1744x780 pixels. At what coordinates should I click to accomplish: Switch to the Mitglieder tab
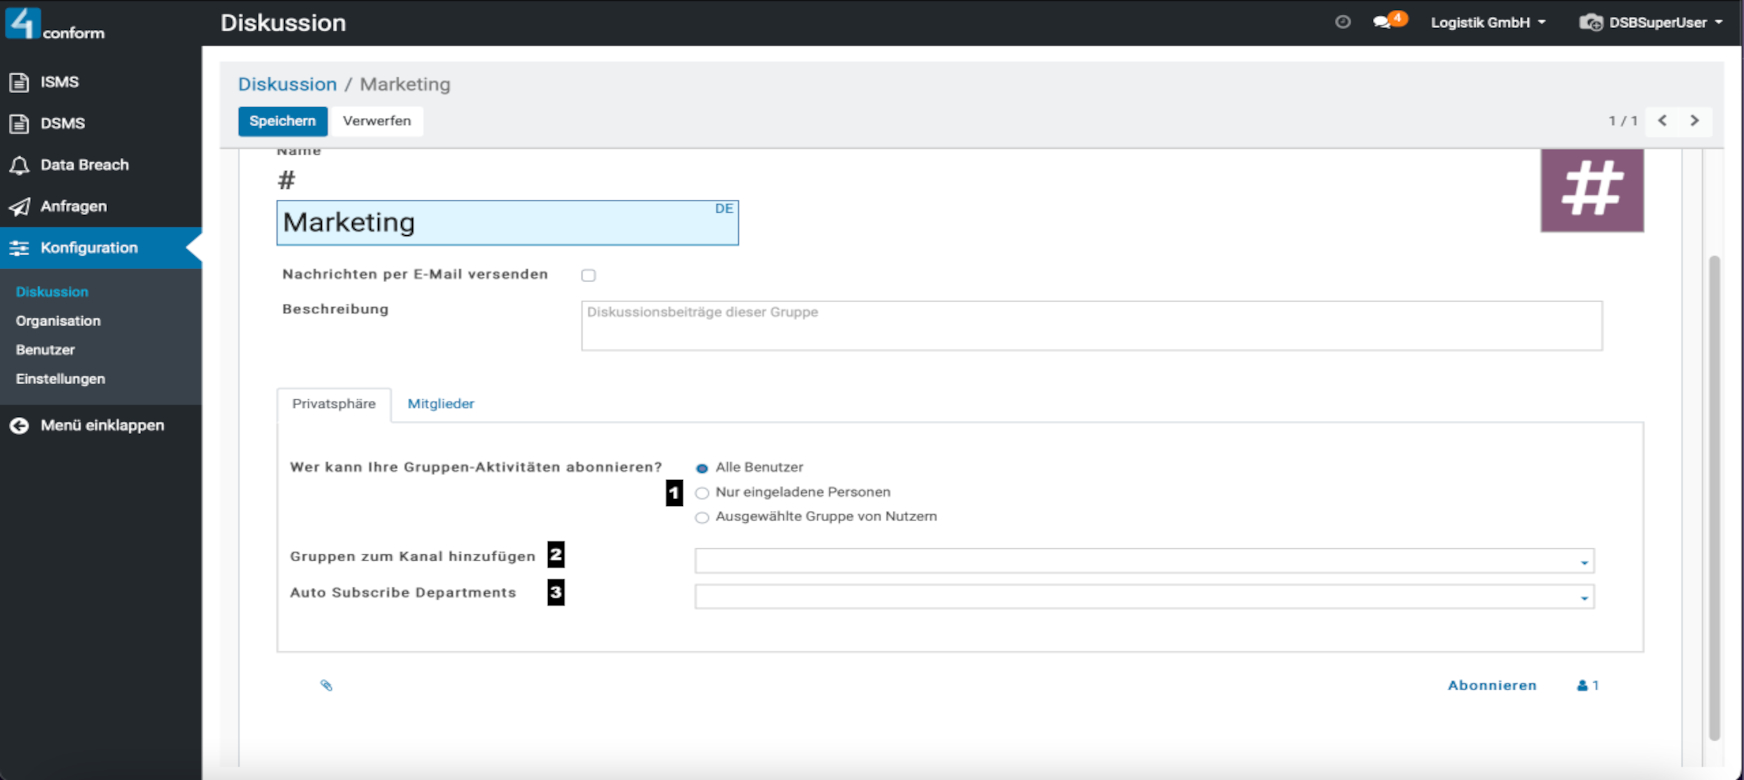point(441,404)
